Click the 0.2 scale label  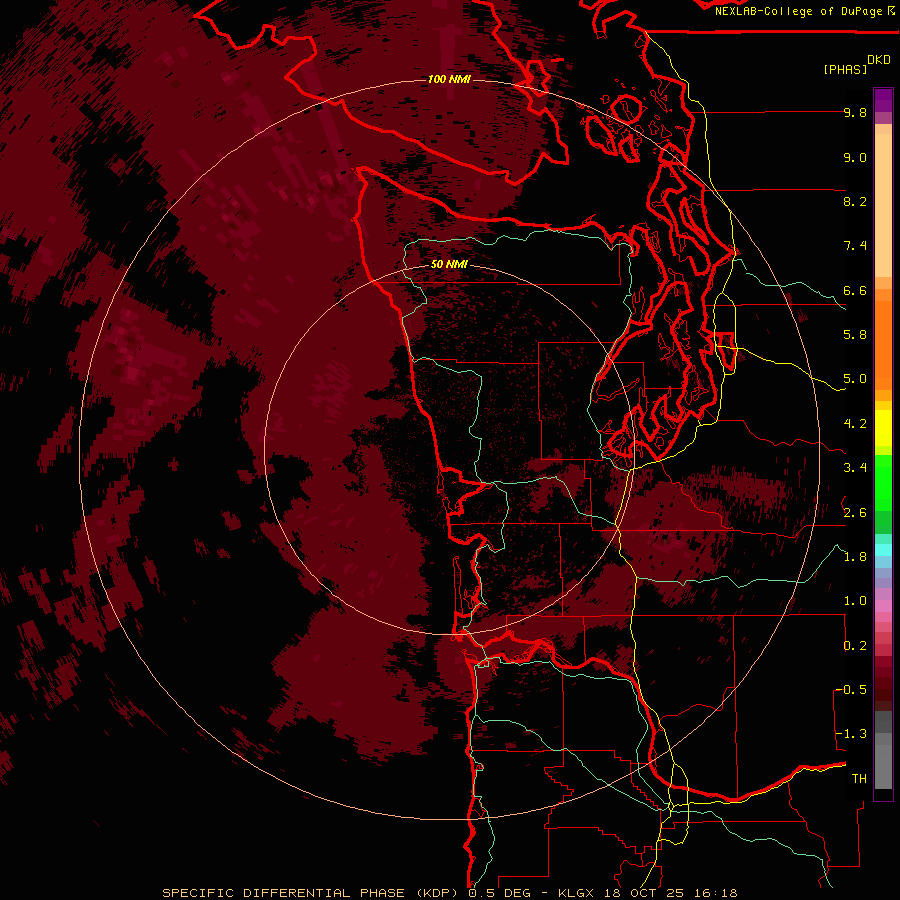click(x=855, y=646)
